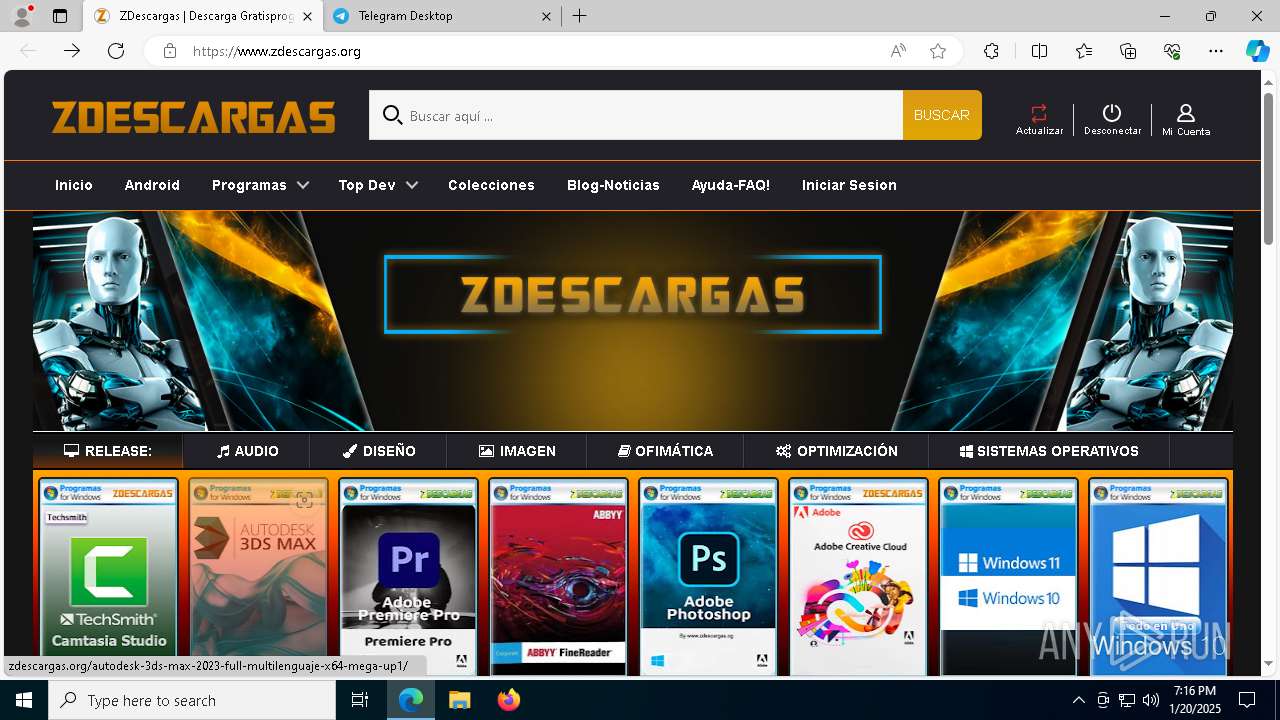Open Adobe Creative Cloud thumbnail
Image resolution: width=1280 pixels, height=720 pixels.
click(x=858, y=577)
